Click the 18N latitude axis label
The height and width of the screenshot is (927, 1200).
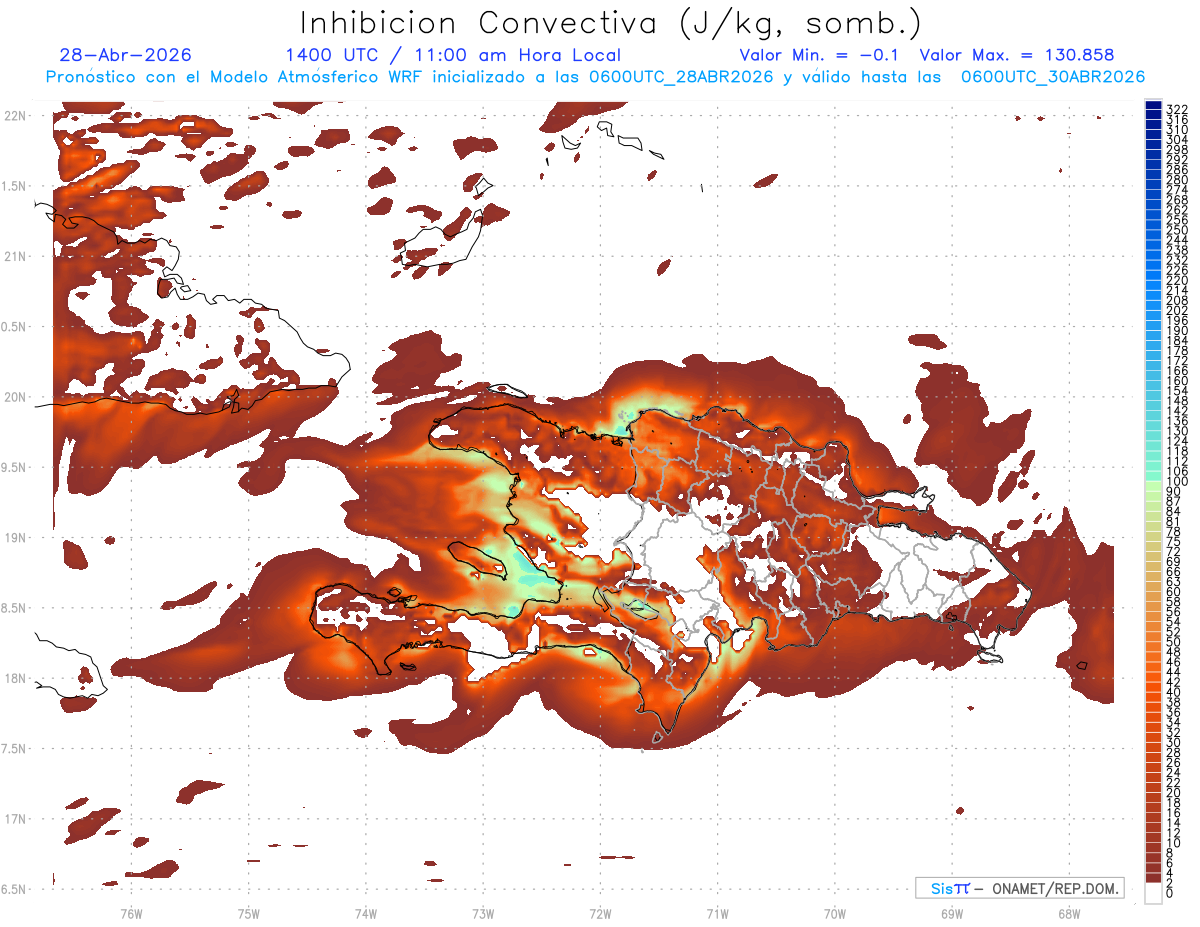(x=14, y=678)
